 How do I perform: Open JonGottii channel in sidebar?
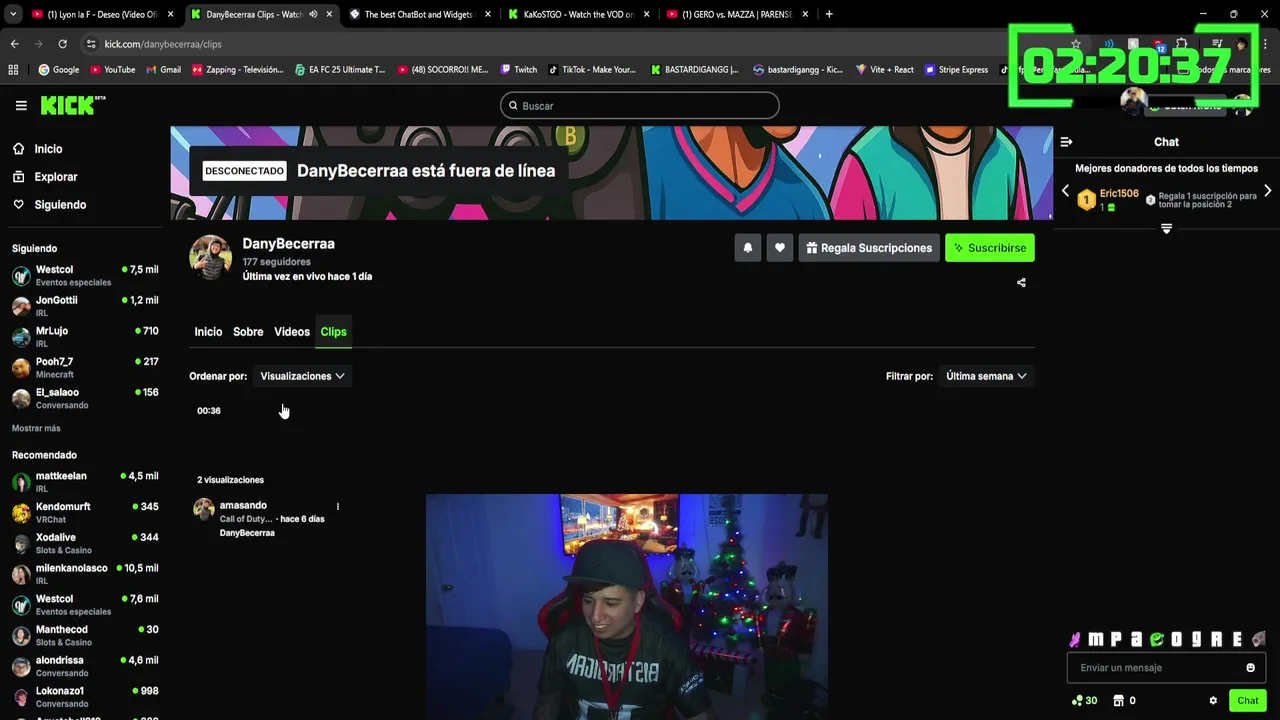click(x=85, y=306)
